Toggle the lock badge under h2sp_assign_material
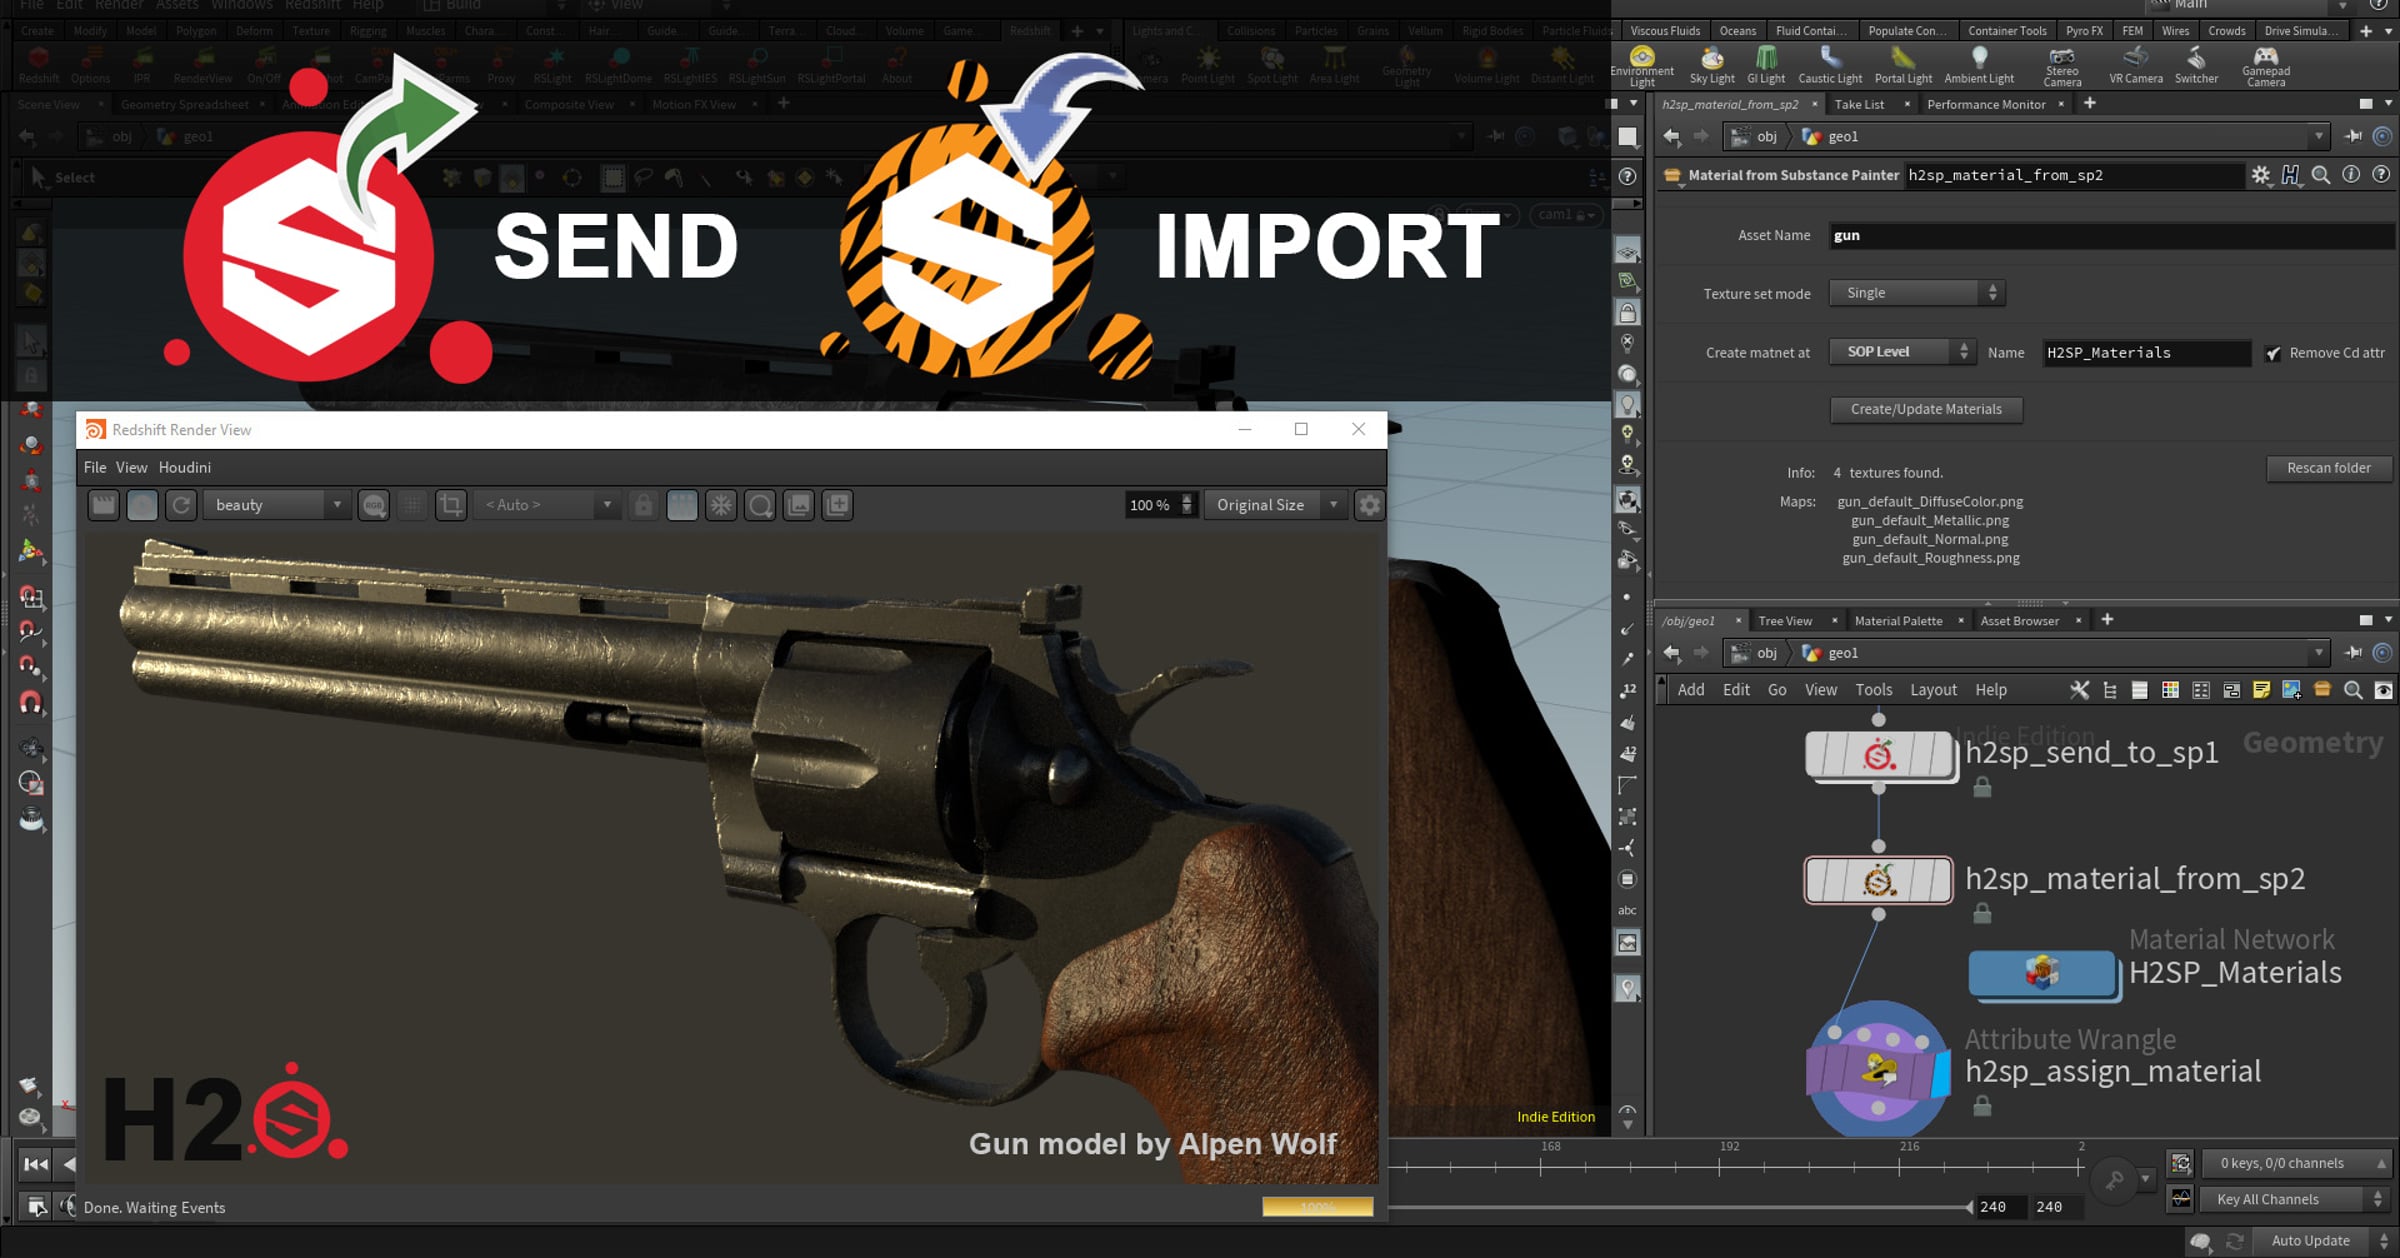The width and height of the screenshot is (2400, 1258). pos(1982,1106)
